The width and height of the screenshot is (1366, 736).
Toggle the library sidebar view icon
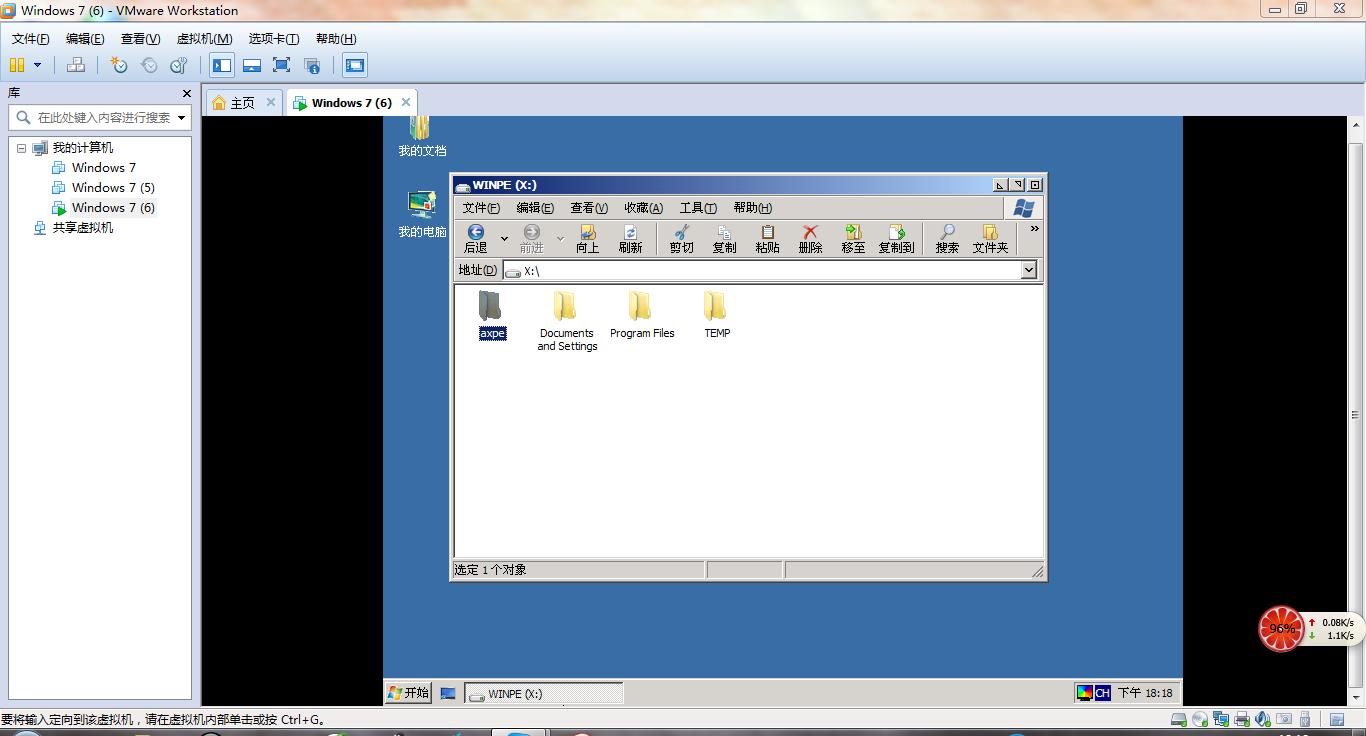coord(222,65)
